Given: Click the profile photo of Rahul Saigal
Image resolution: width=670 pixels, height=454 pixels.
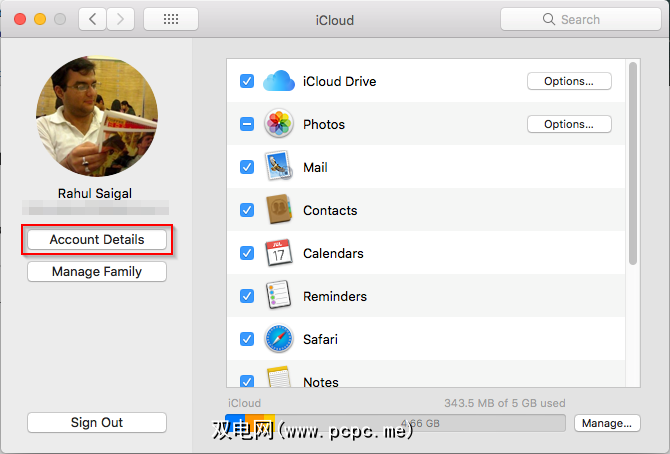Looking at the screenshot, I should [x=97, y=116].
